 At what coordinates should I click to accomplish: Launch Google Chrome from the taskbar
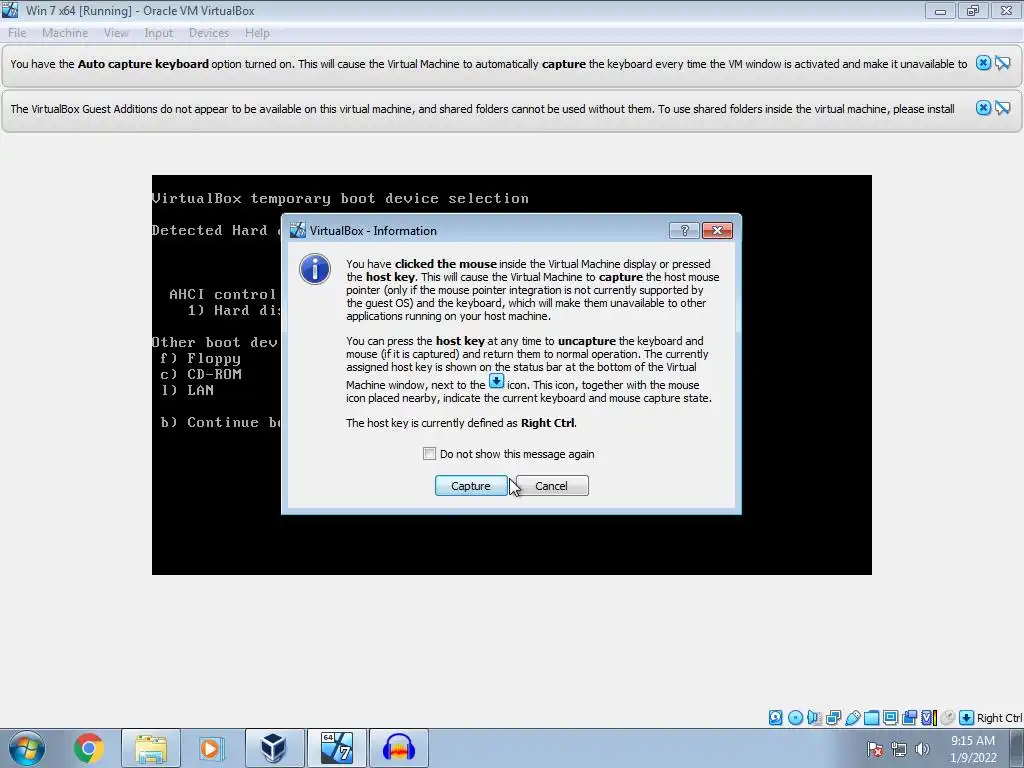(x=88, y=748)
